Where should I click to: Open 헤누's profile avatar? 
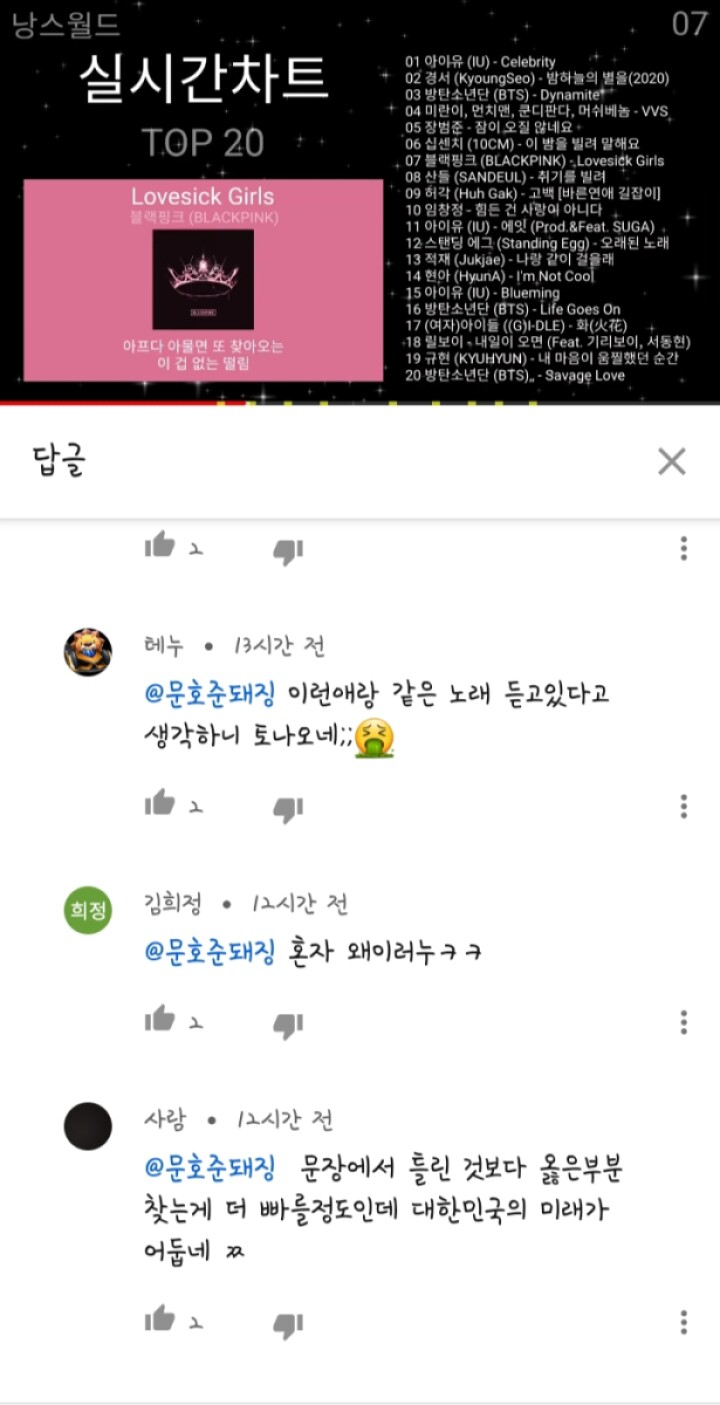(x=88, y=653)
